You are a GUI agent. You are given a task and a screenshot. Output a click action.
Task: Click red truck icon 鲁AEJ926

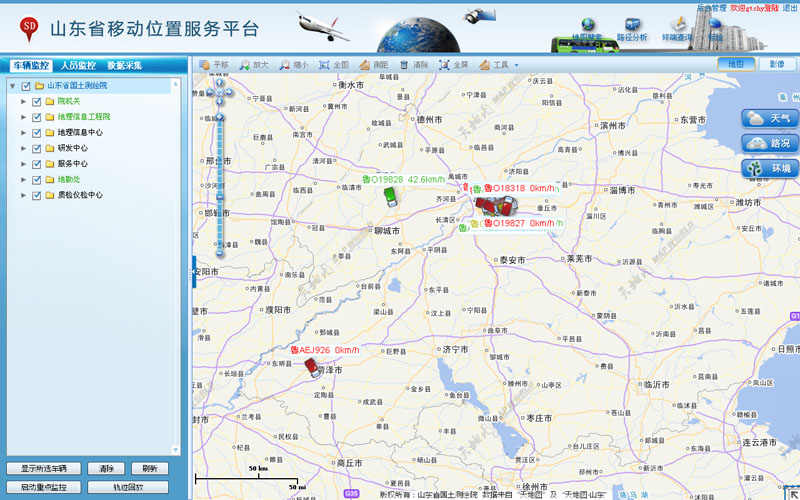coord(312,367)
